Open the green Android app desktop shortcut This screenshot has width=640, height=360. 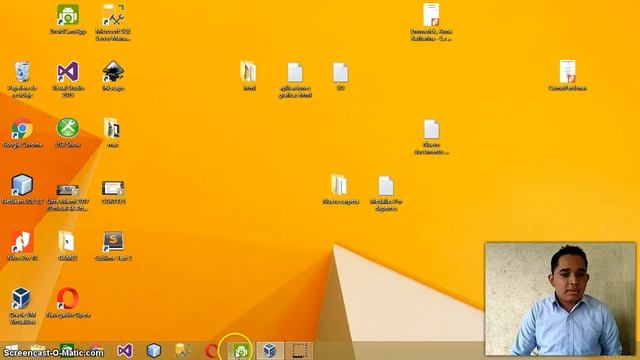[x=68, y=19]
